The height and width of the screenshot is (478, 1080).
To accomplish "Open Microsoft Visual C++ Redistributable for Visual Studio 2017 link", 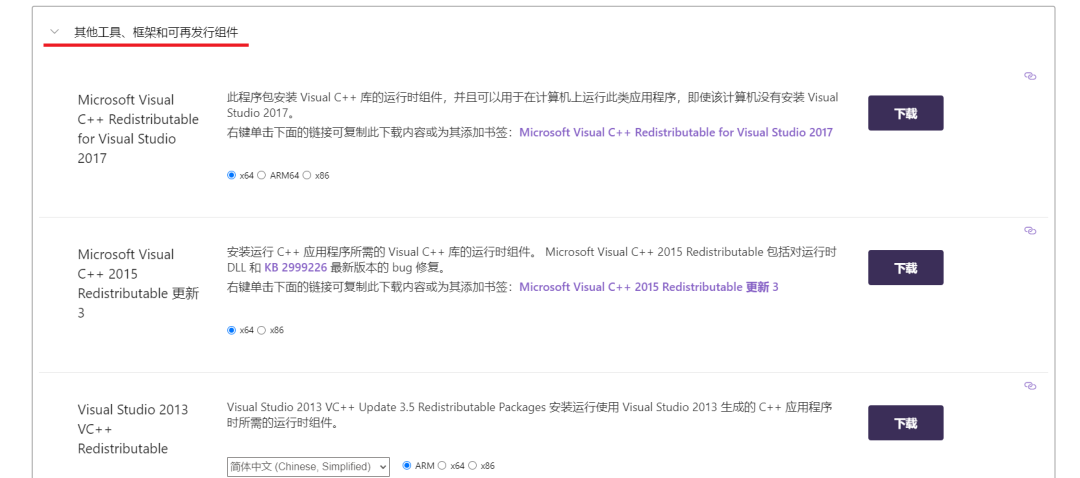I will (x=676, y=132).
